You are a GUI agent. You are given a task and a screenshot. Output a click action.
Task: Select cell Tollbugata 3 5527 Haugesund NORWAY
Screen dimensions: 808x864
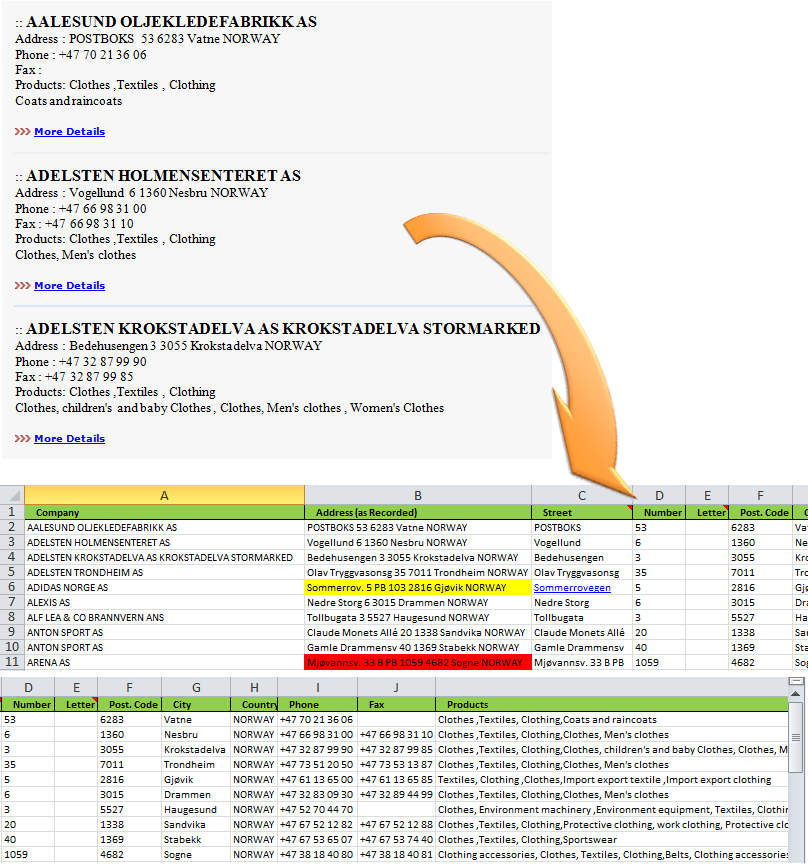[418, 617]
